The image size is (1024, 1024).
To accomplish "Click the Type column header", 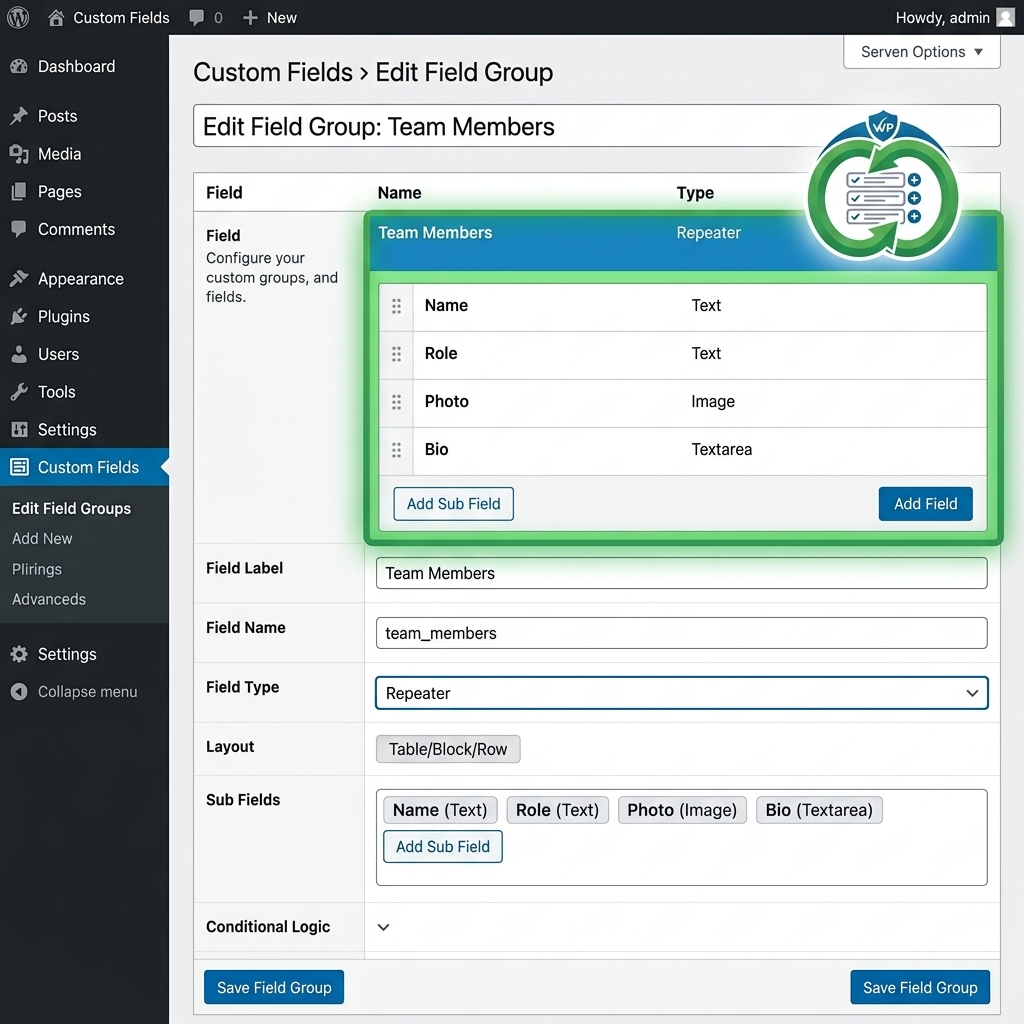I will tap(695, 193).
